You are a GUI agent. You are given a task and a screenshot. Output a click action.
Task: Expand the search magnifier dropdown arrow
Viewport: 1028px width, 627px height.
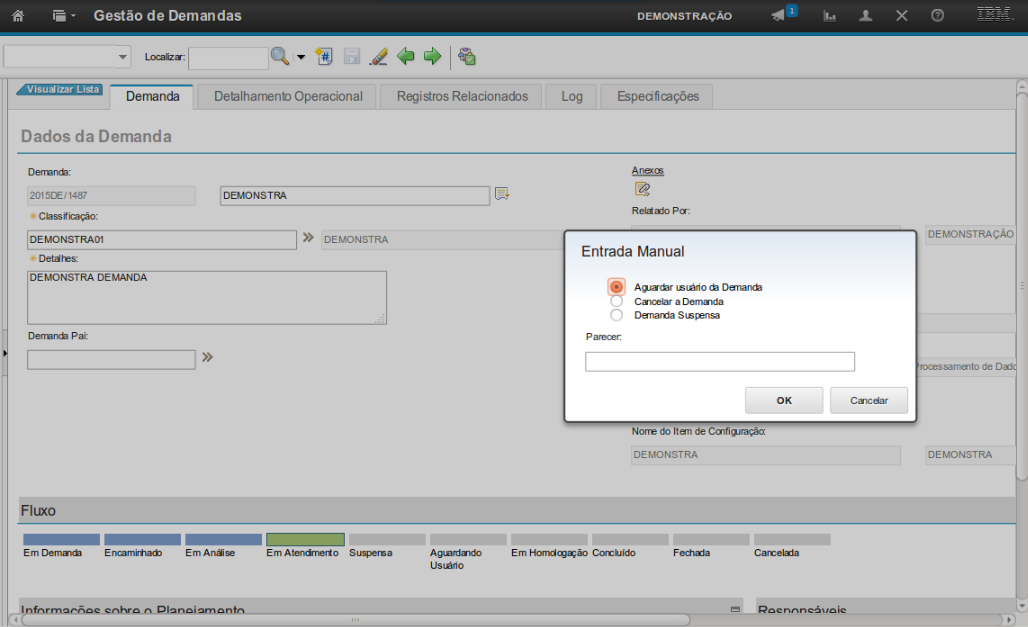click(301, 57)
